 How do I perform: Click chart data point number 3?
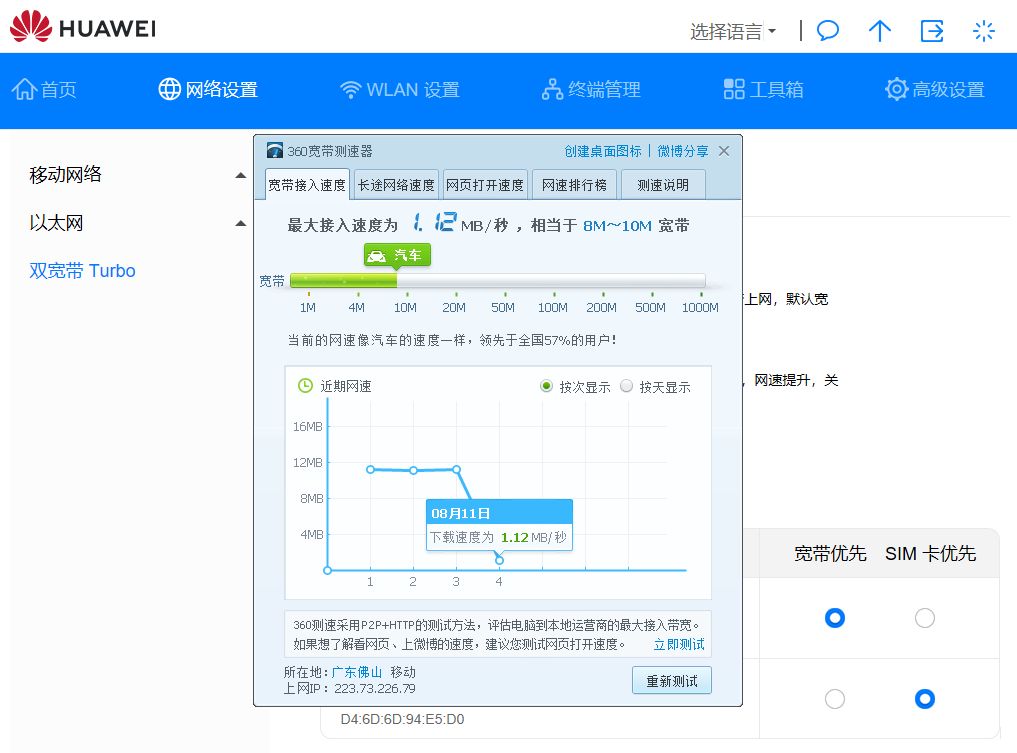pyautogui.click(x=457, y=469)
